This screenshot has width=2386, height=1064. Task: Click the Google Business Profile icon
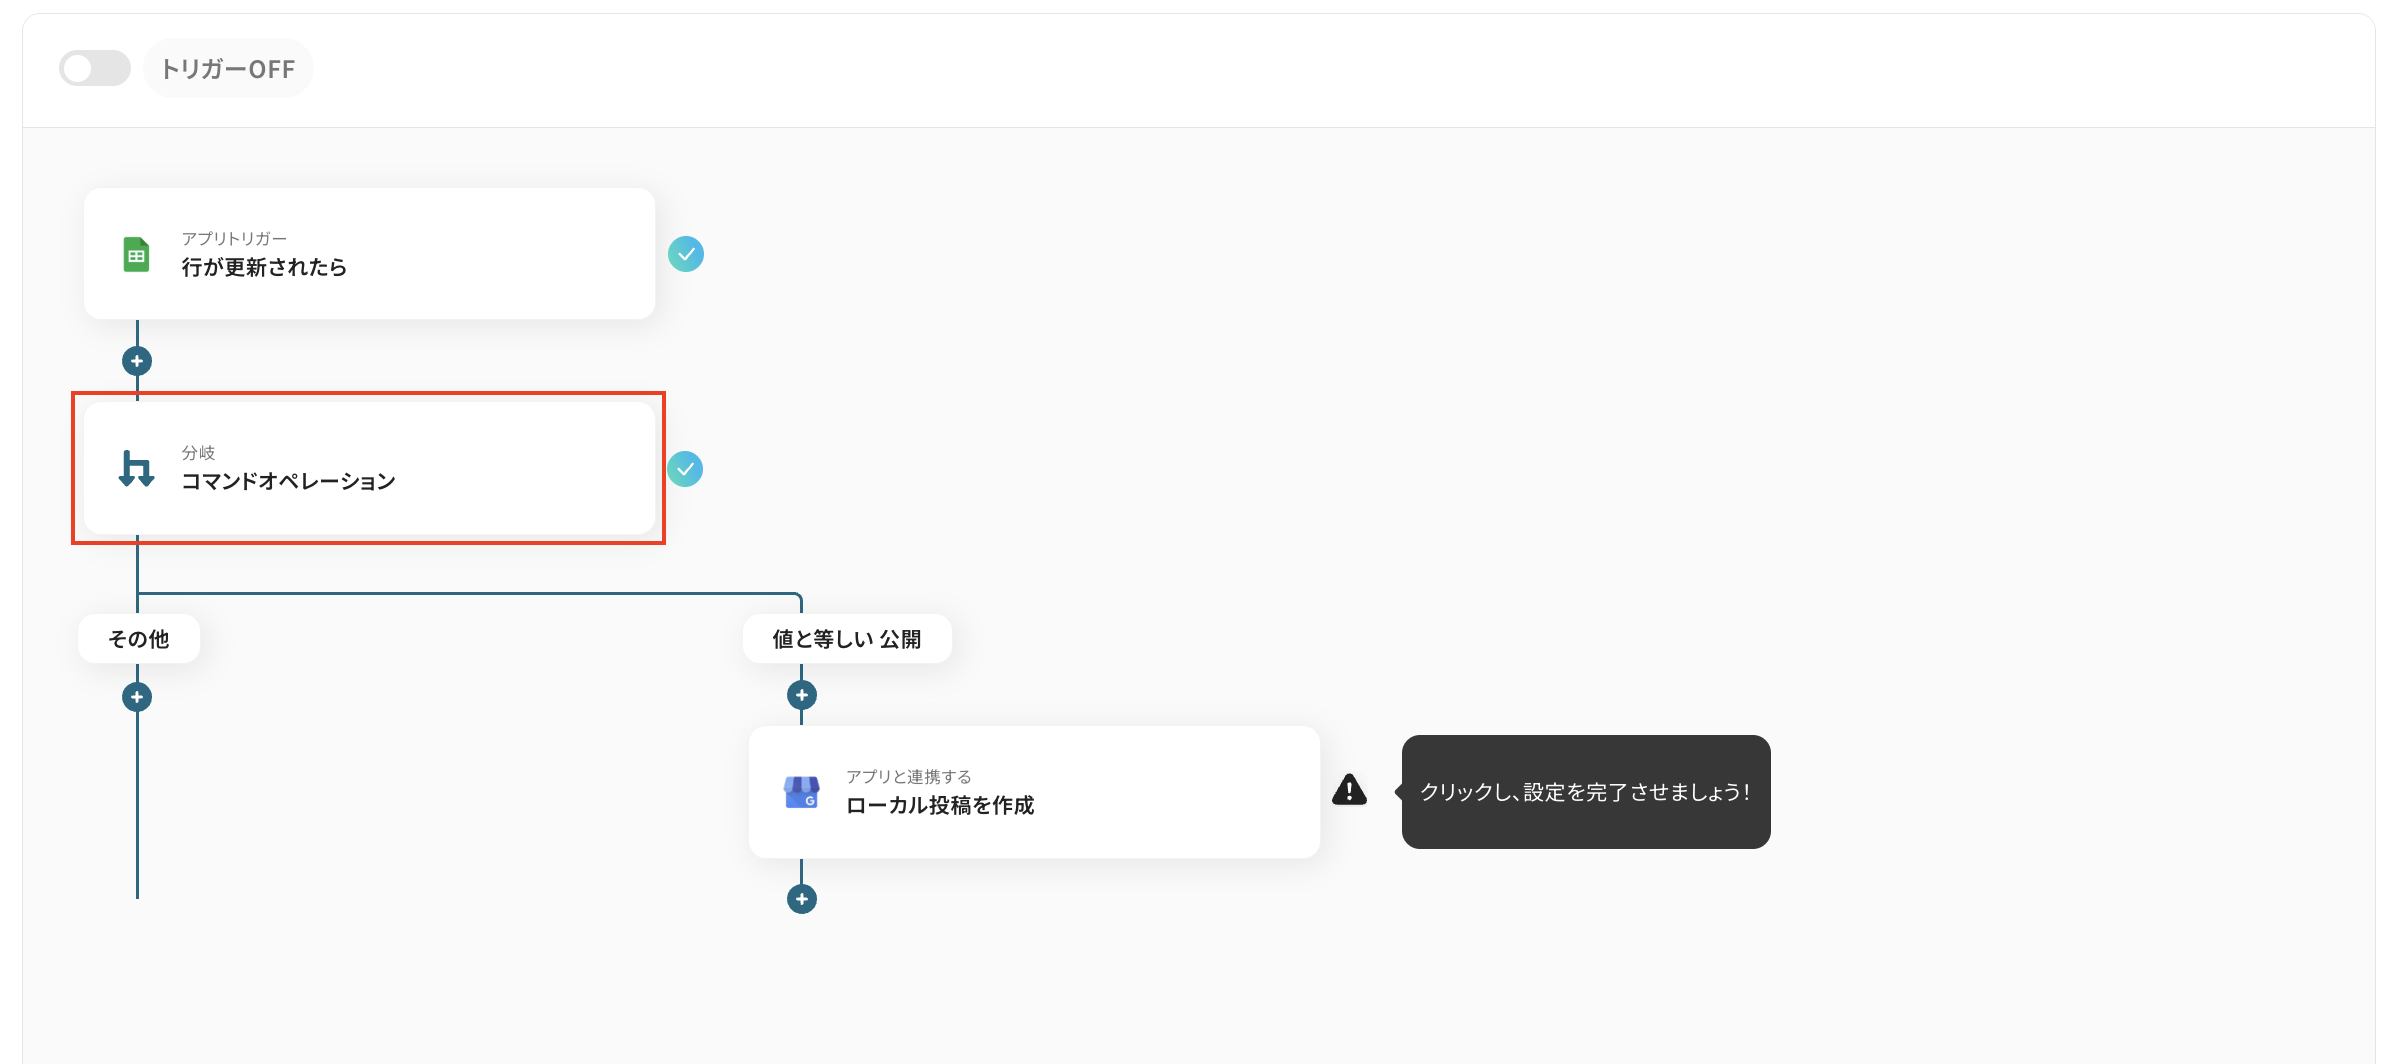[x=803, y=792]
